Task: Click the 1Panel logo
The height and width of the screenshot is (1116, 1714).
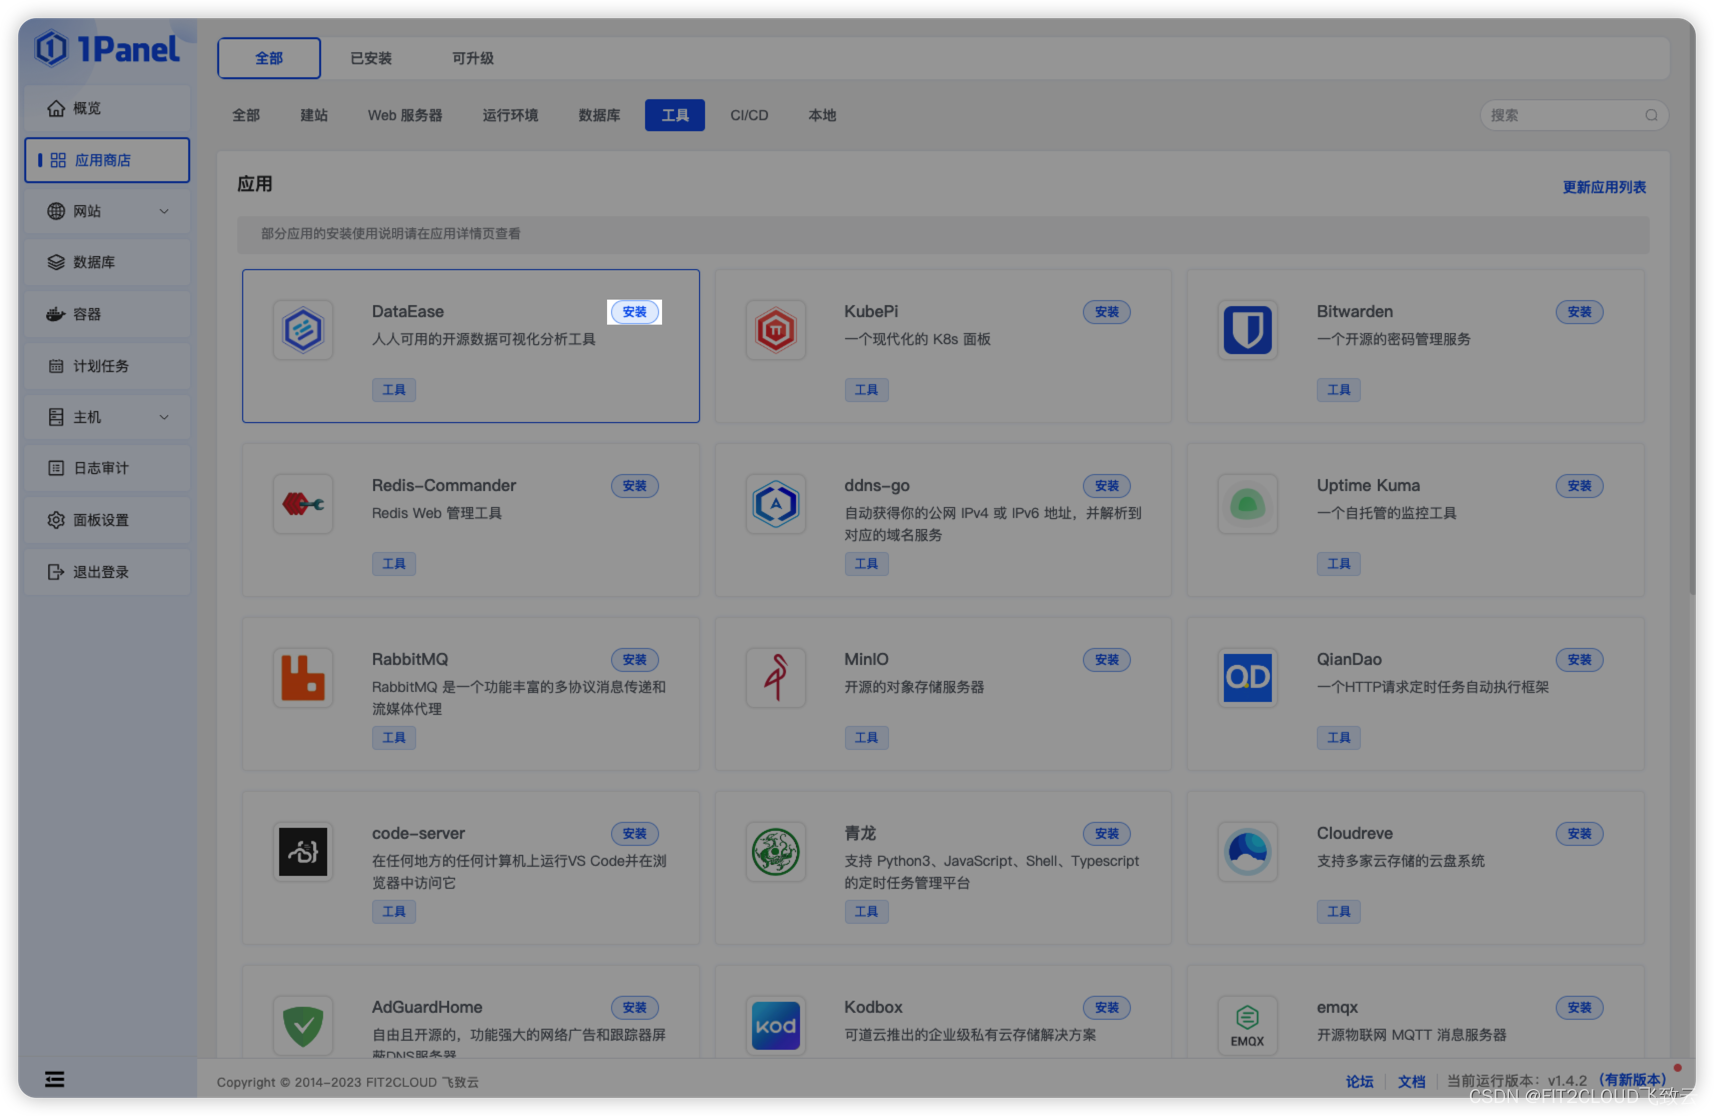Action: click(x=107, y=48)
